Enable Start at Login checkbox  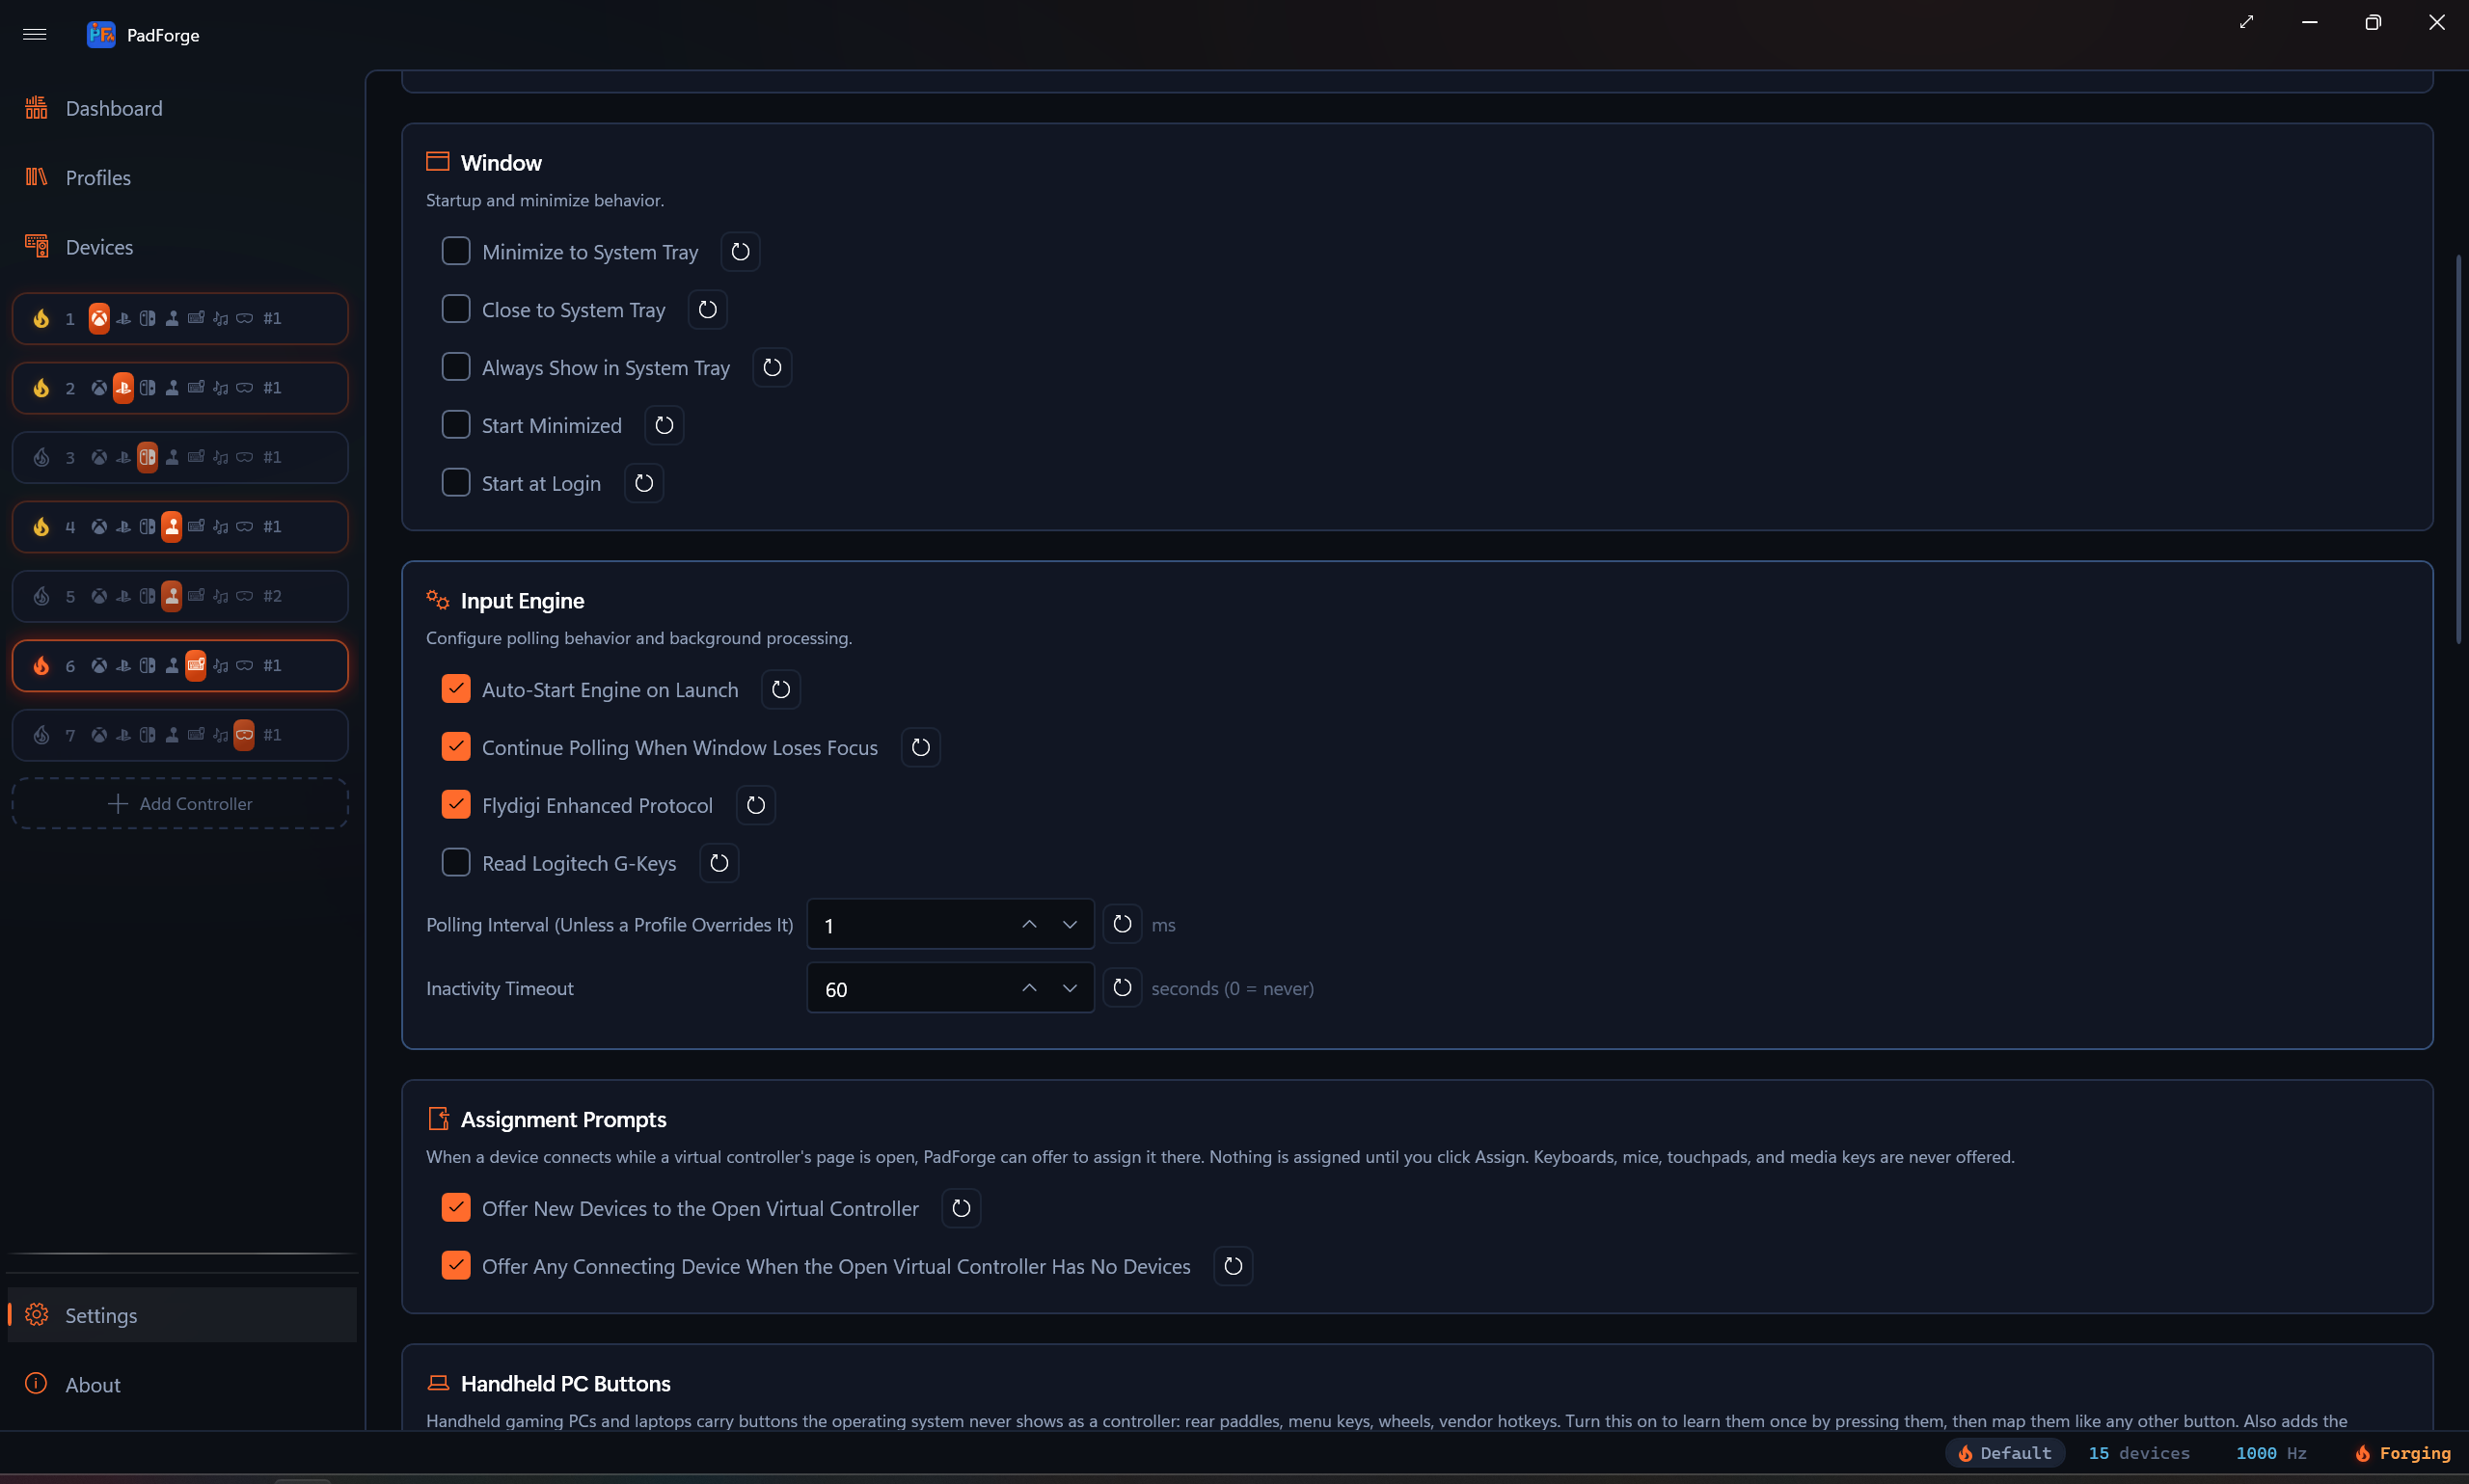pyautogui.click(x=456, y=483)
